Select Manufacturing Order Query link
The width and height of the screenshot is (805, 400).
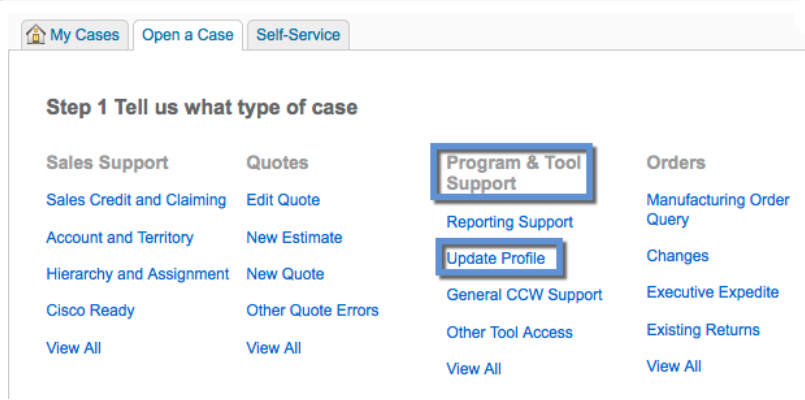click(x=718, y=209)
